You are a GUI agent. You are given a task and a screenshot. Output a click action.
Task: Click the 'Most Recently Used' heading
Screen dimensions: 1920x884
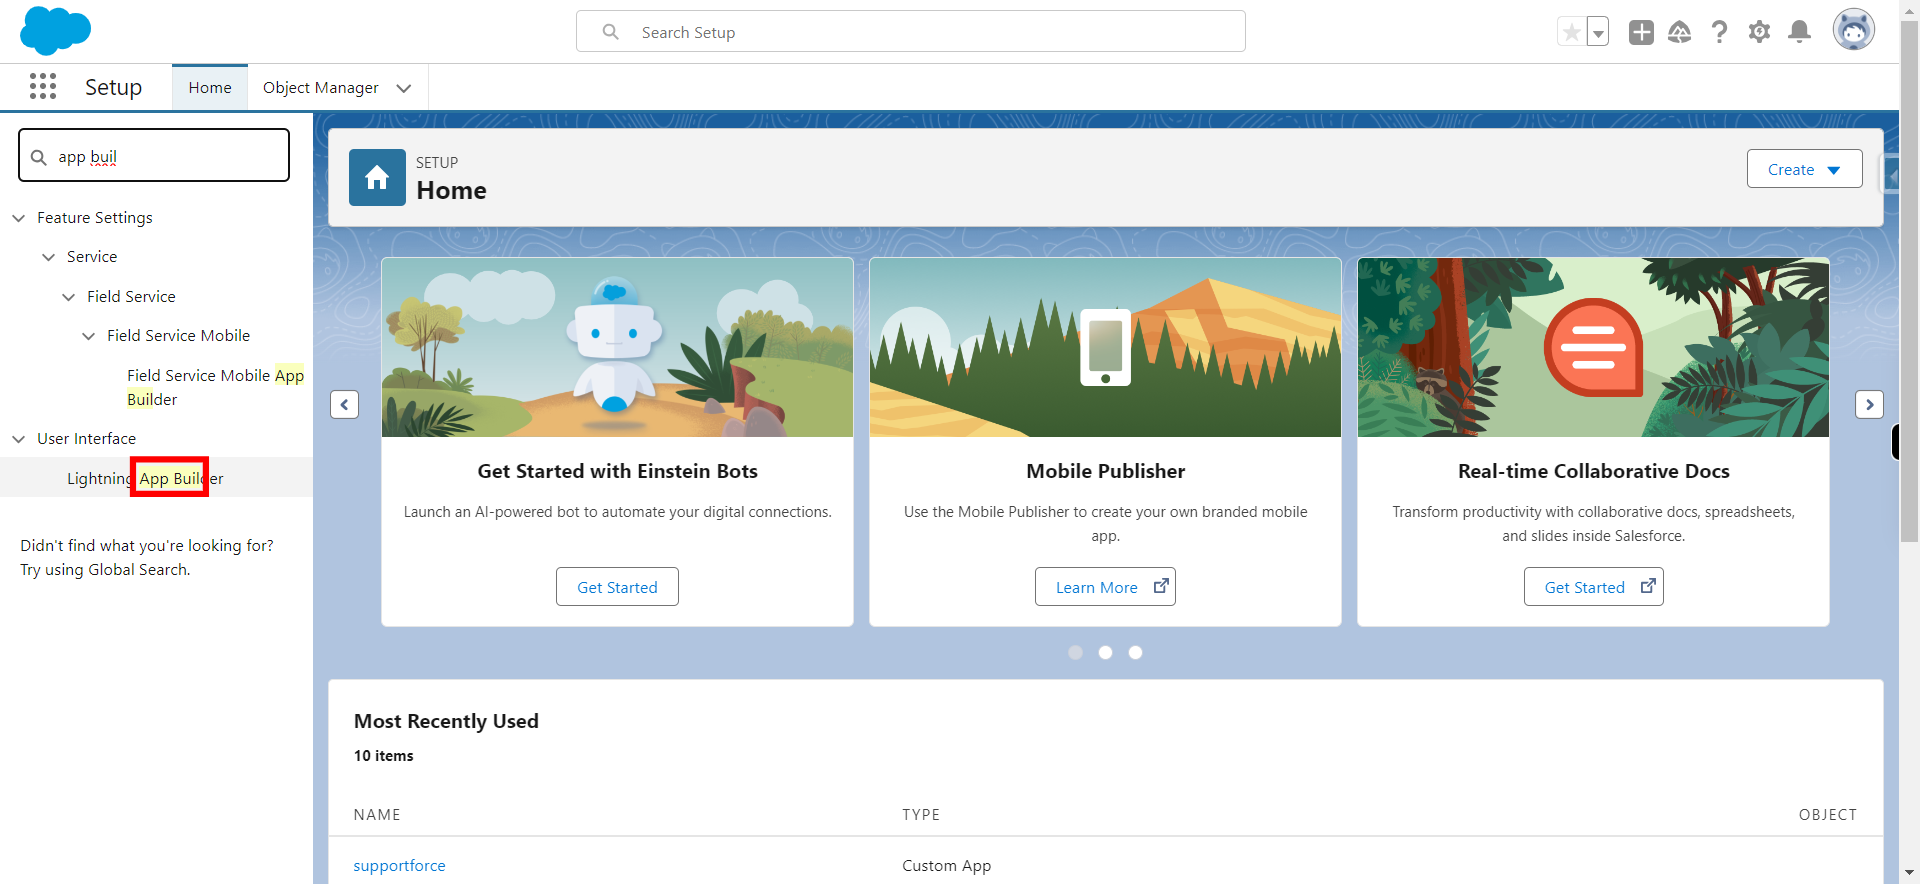coord(446,721)
